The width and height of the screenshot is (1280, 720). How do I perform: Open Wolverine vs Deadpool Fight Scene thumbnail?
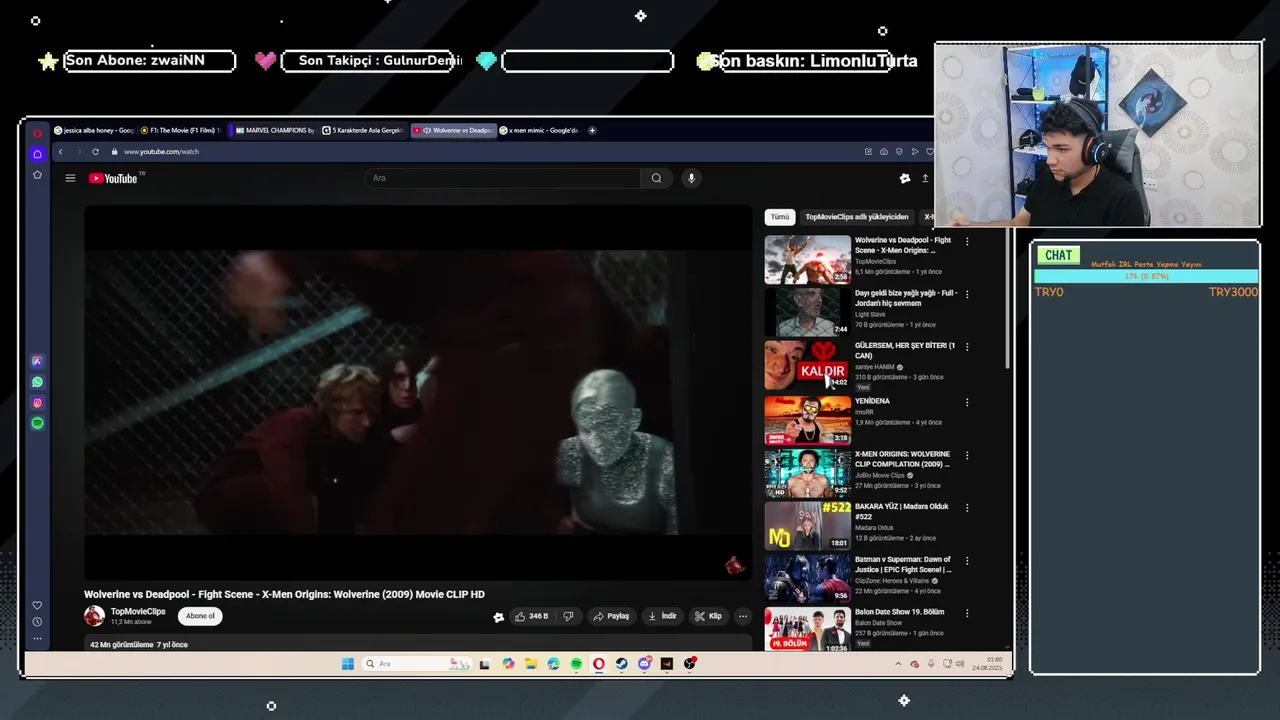[808, 259]
